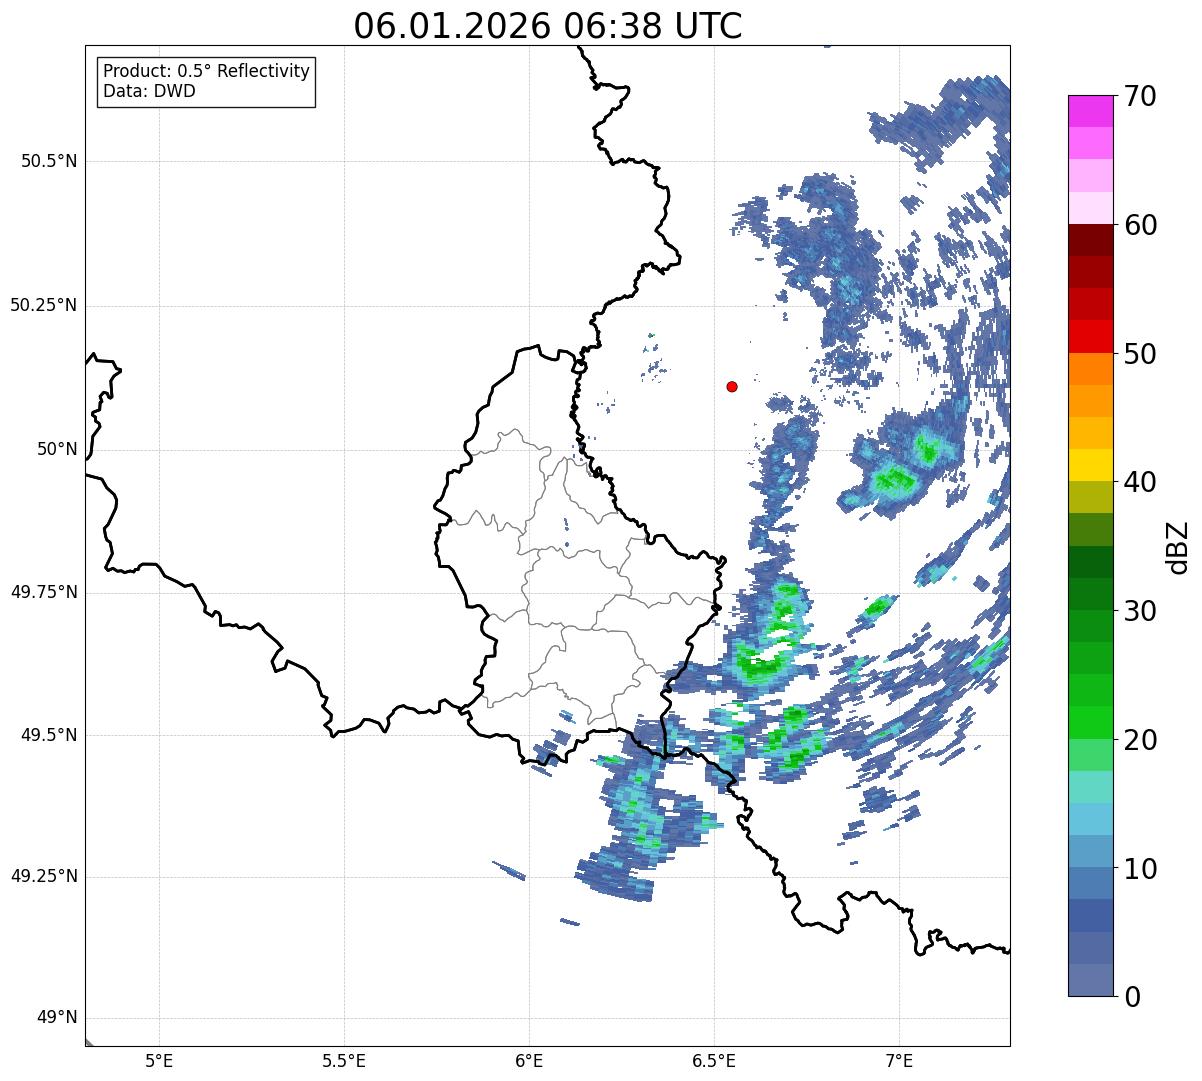
Task: Pick the magenta swatch at colorbar top
Action: (x=1091, y=111)
